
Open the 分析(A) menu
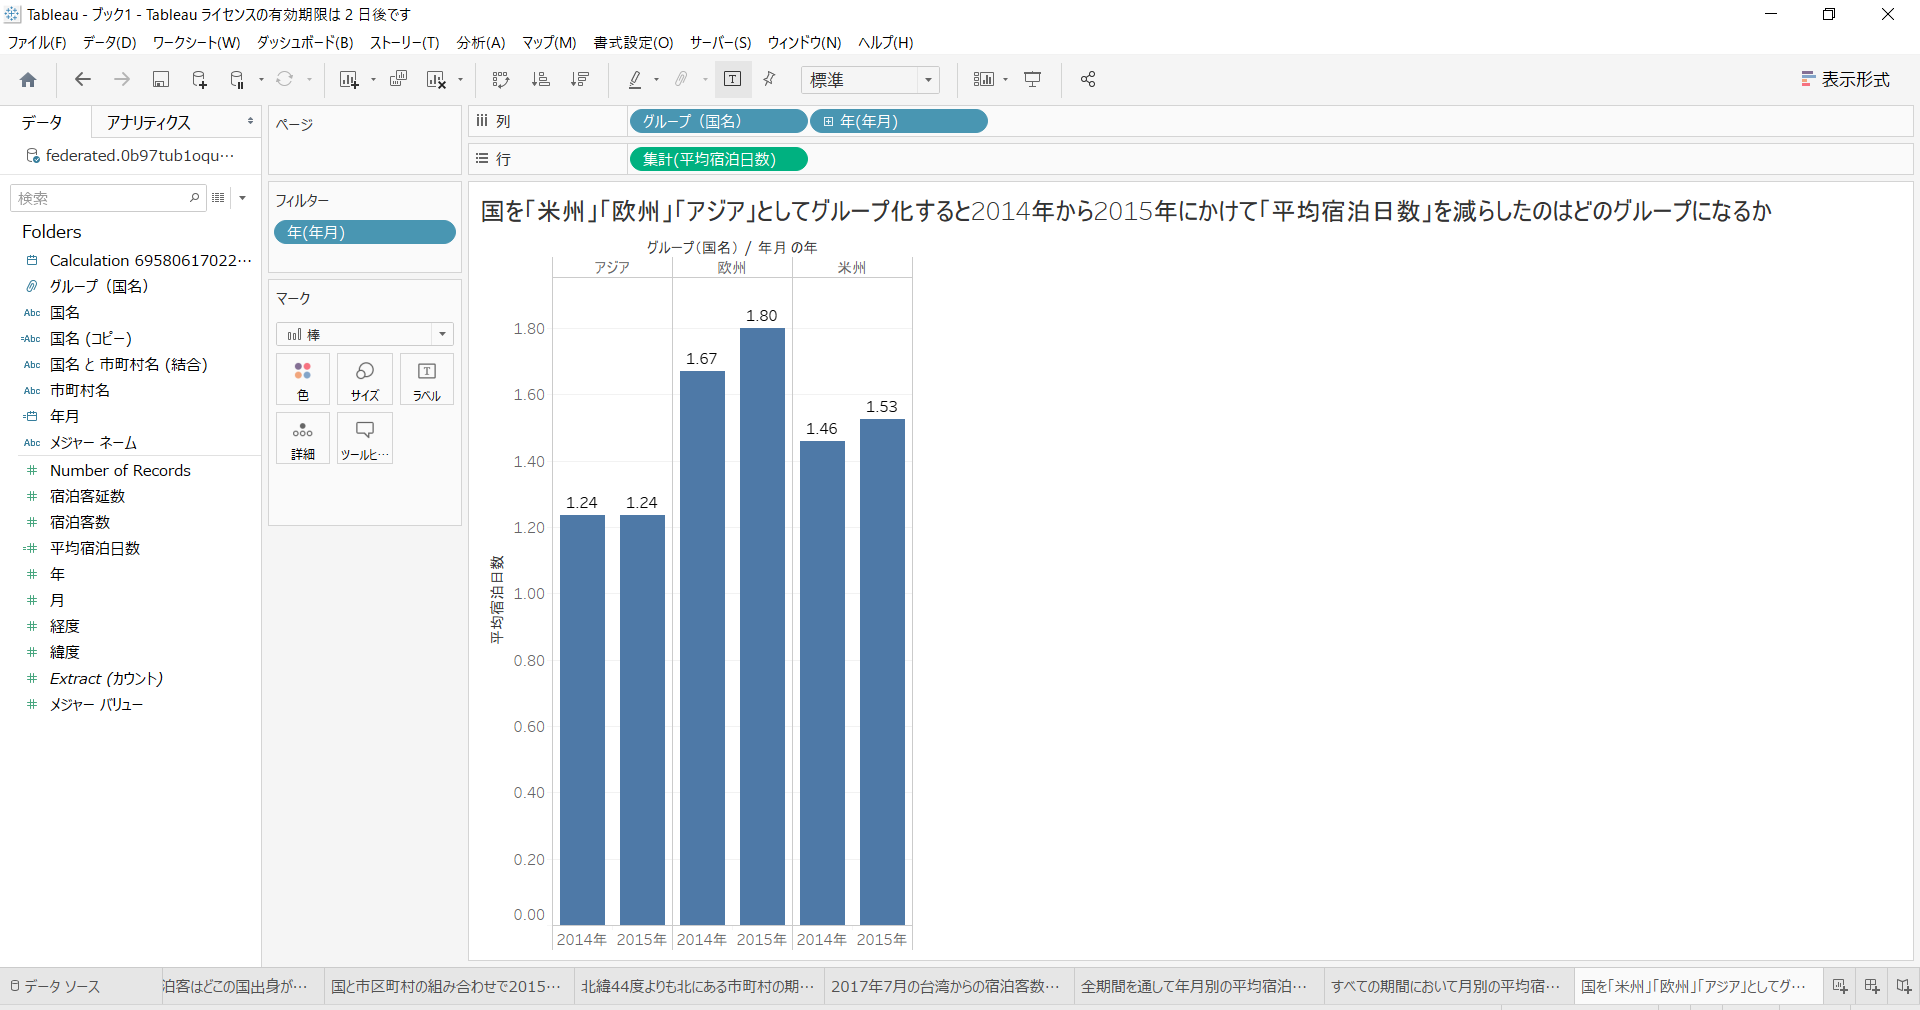coord(481,43)
